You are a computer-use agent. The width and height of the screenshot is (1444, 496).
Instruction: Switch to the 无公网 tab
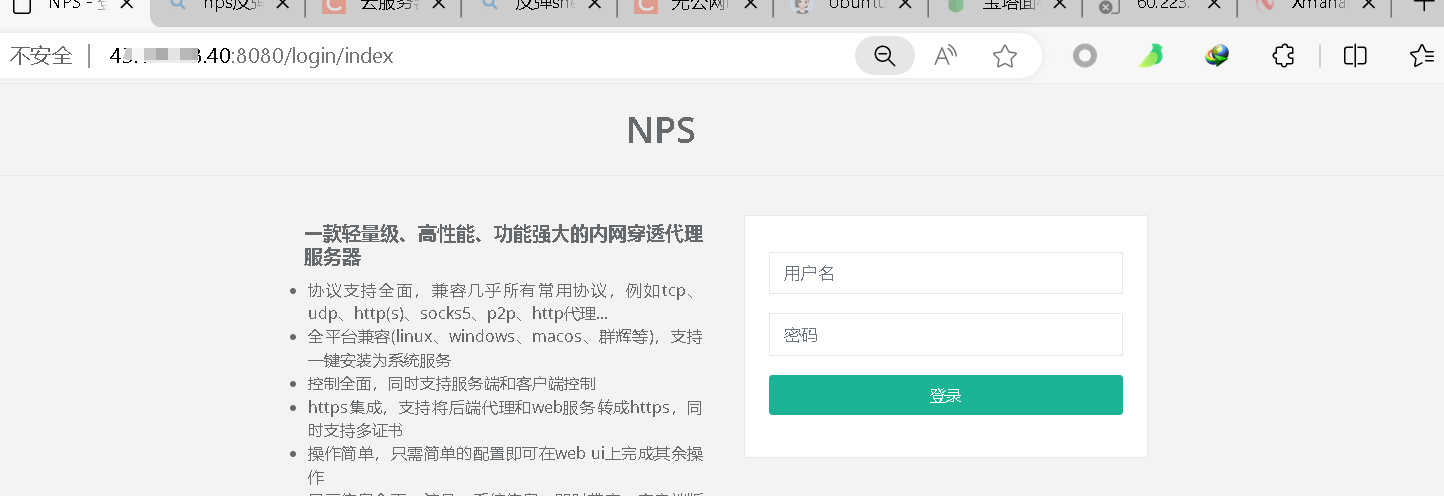[693, 7]
